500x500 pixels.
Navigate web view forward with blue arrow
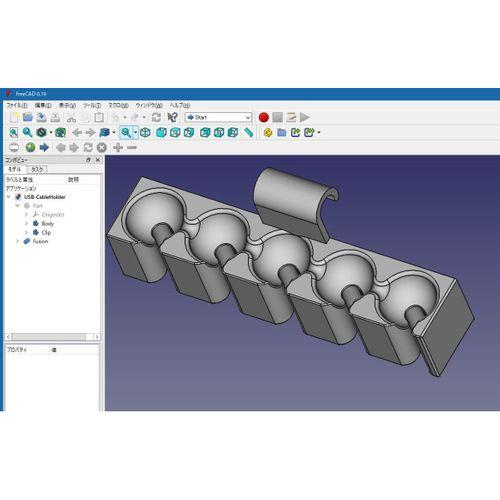[44, 147]
